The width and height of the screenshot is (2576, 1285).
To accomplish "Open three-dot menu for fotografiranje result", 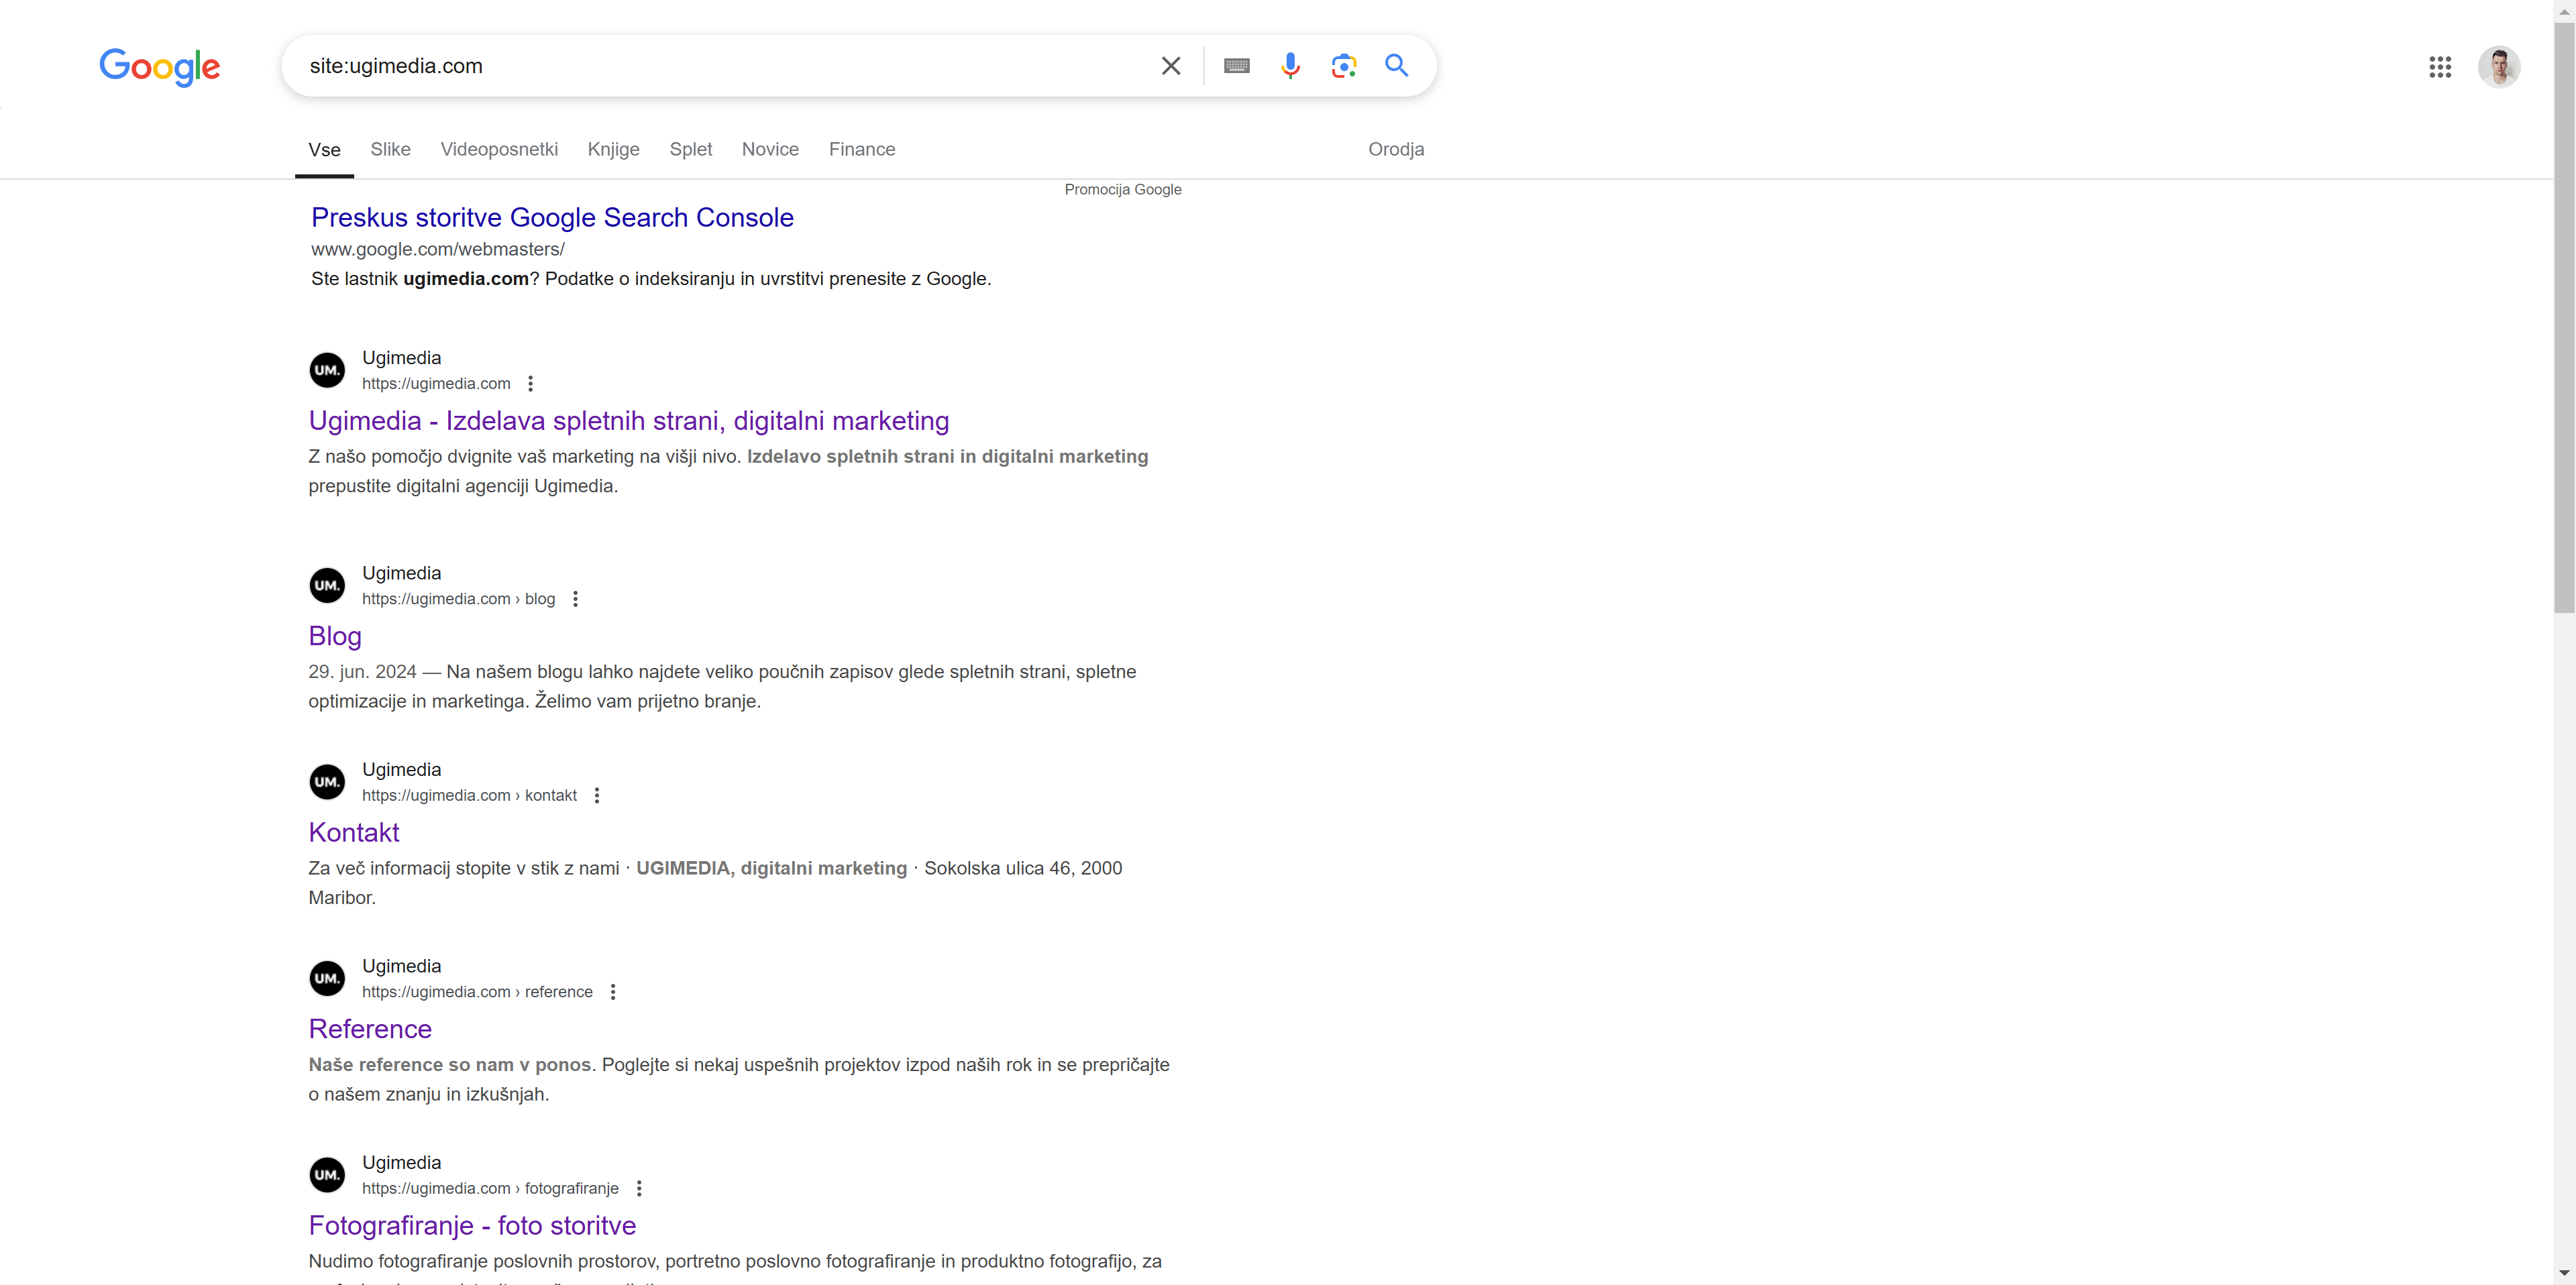I will (639, 1189).
